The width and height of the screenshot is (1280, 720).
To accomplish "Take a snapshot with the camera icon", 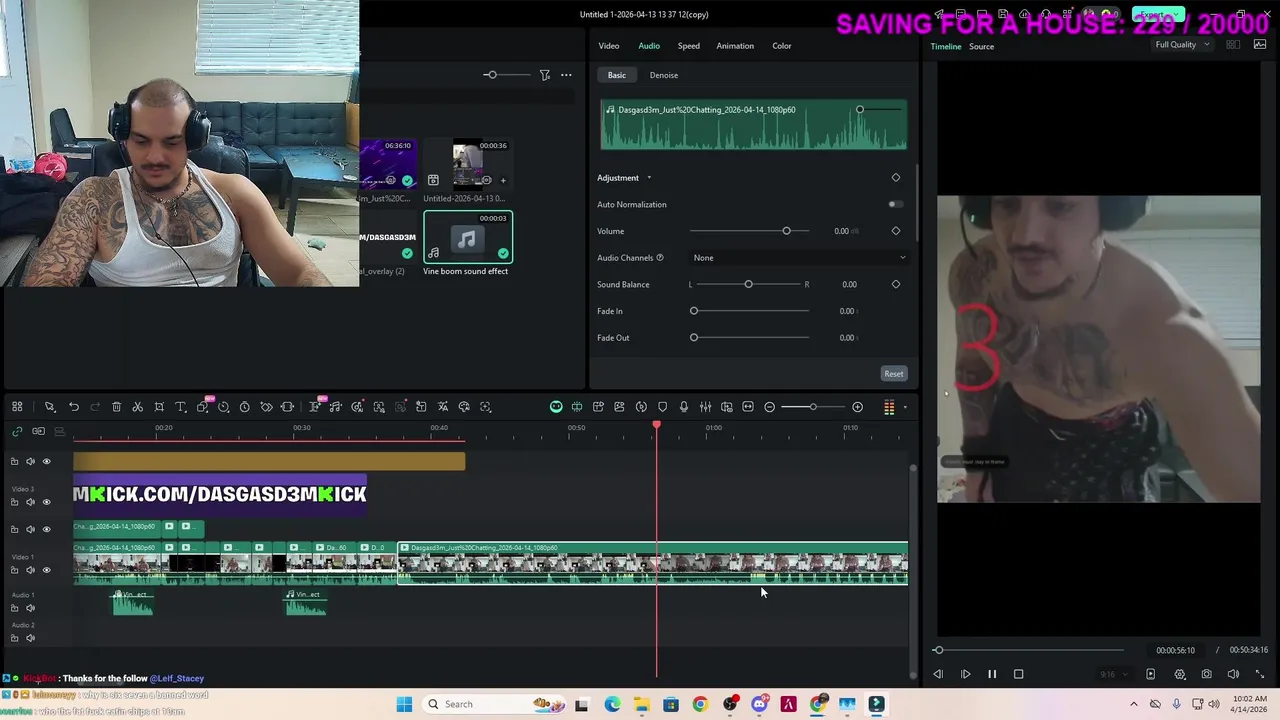I will coord(1206,674).
